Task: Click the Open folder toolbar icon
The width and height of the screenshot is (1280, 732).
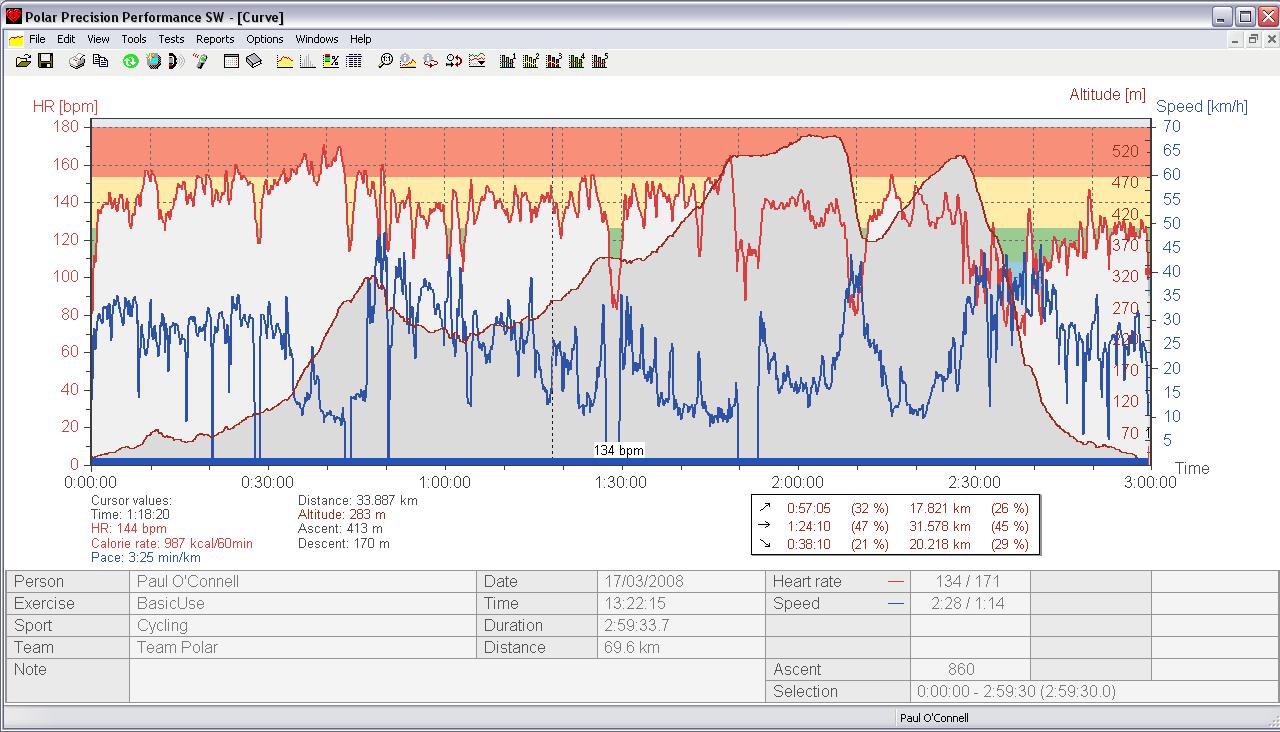Action: point(24,61)
